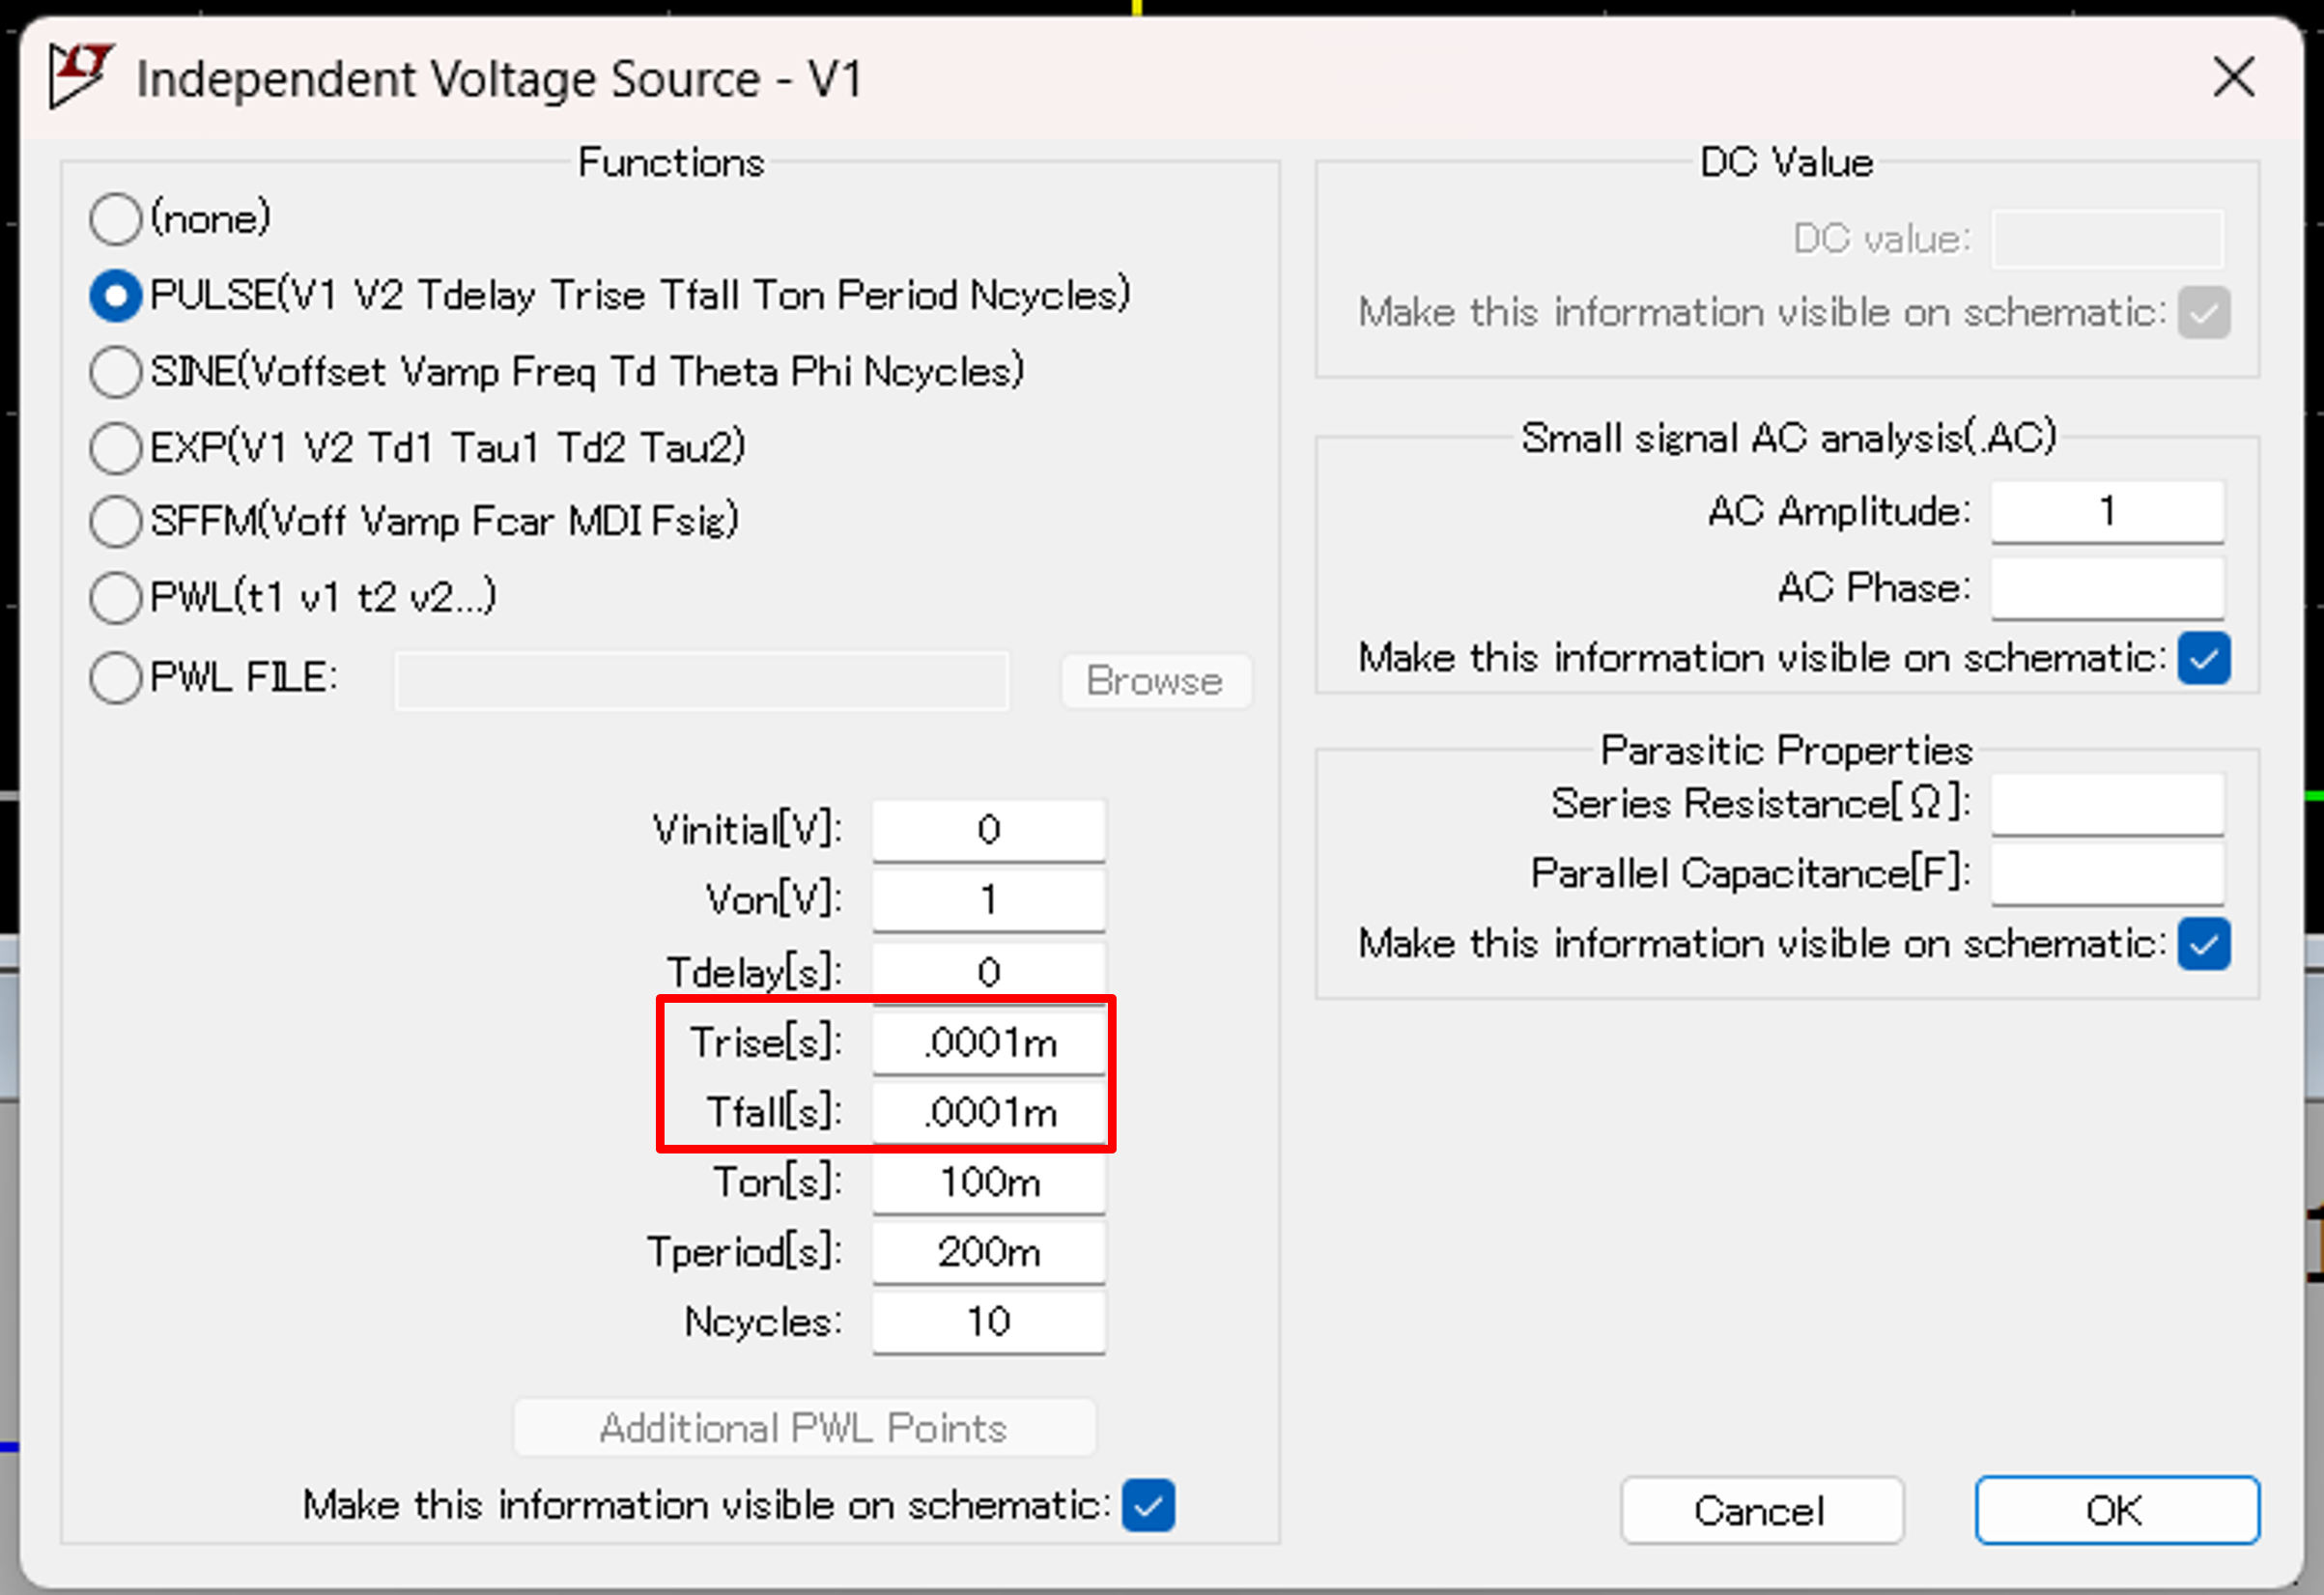Click the AC Phase input field
This screenshot has width=2324, height=1595.
pyautogui.click(x=2107, y=588)
